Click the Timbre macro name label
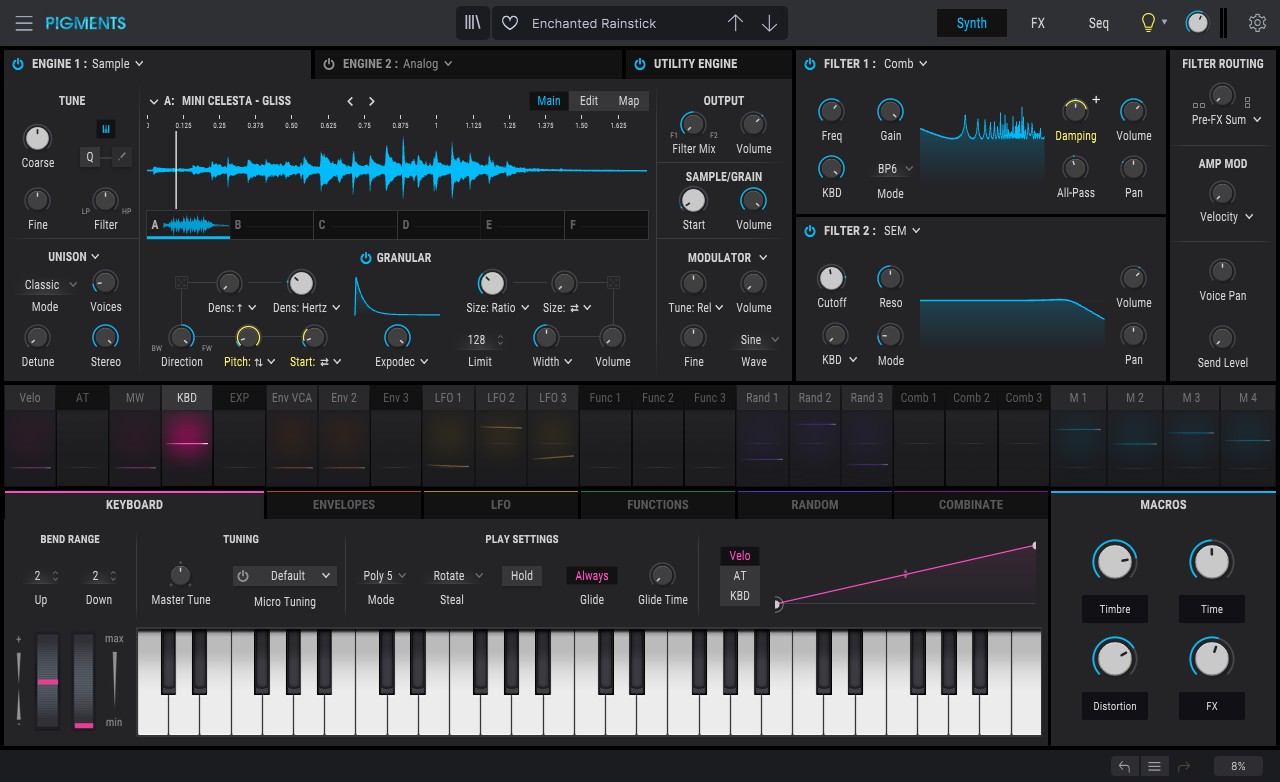 (1115, 609)
